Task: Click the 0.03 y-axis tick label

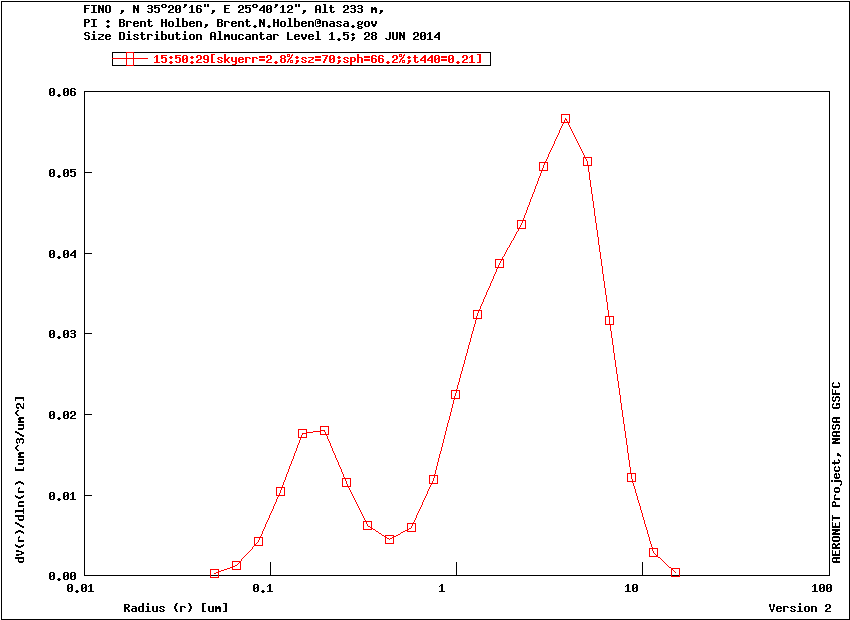Action: pyautogui.click(x=62, y=334)
